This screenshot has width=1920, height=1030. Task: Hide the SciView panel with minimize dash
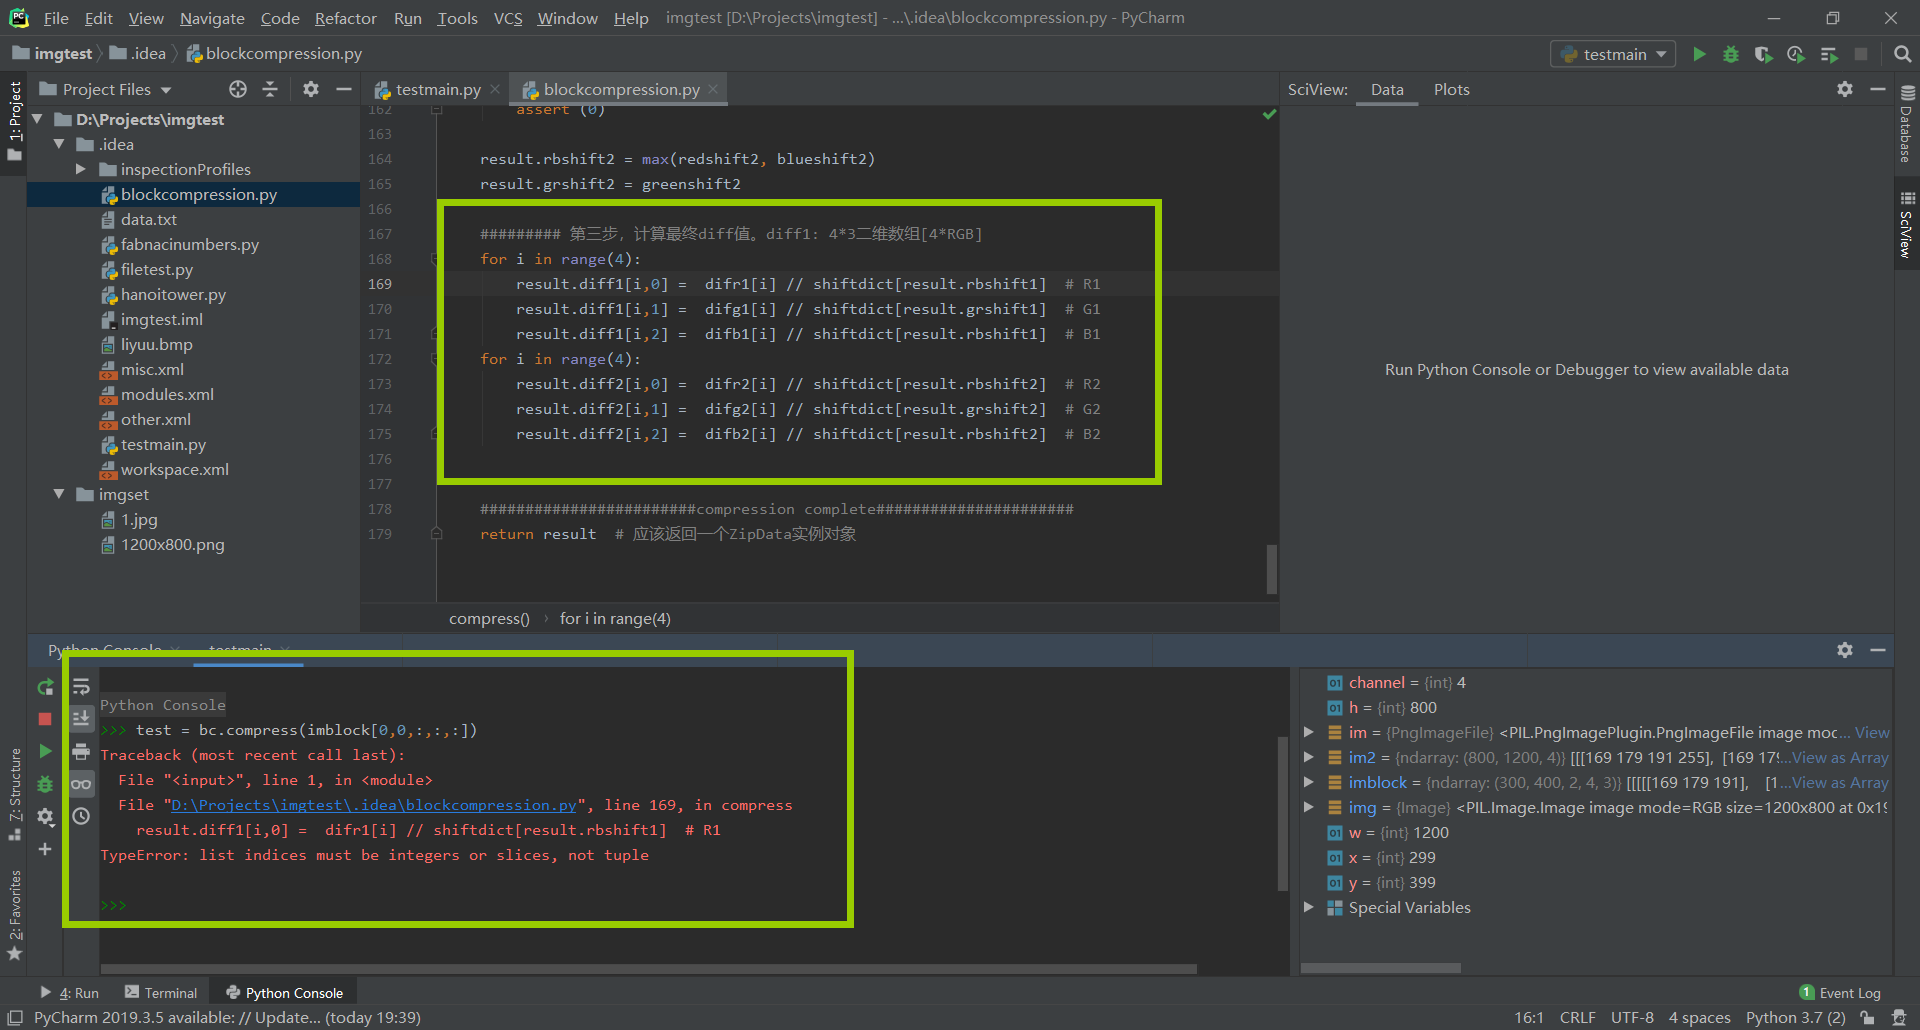[x=1878, y=89]
